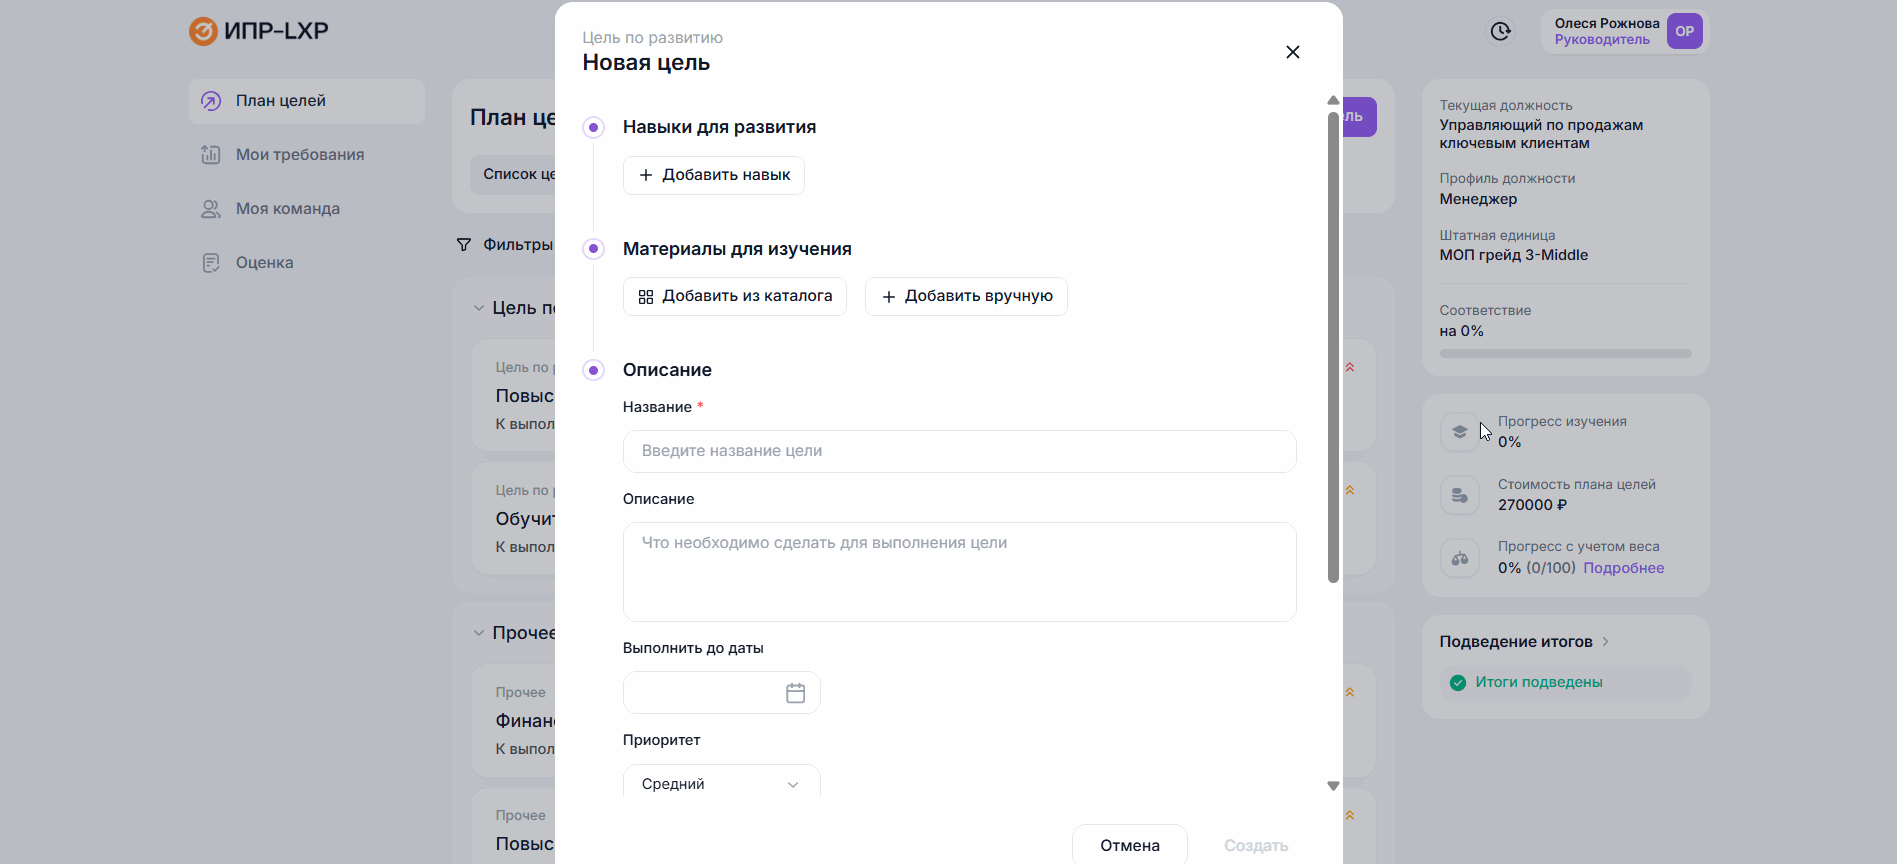Viewport: 1897px width, 864px height.
Task: Focus the Название goal input field
Action: tap(959, 451)
